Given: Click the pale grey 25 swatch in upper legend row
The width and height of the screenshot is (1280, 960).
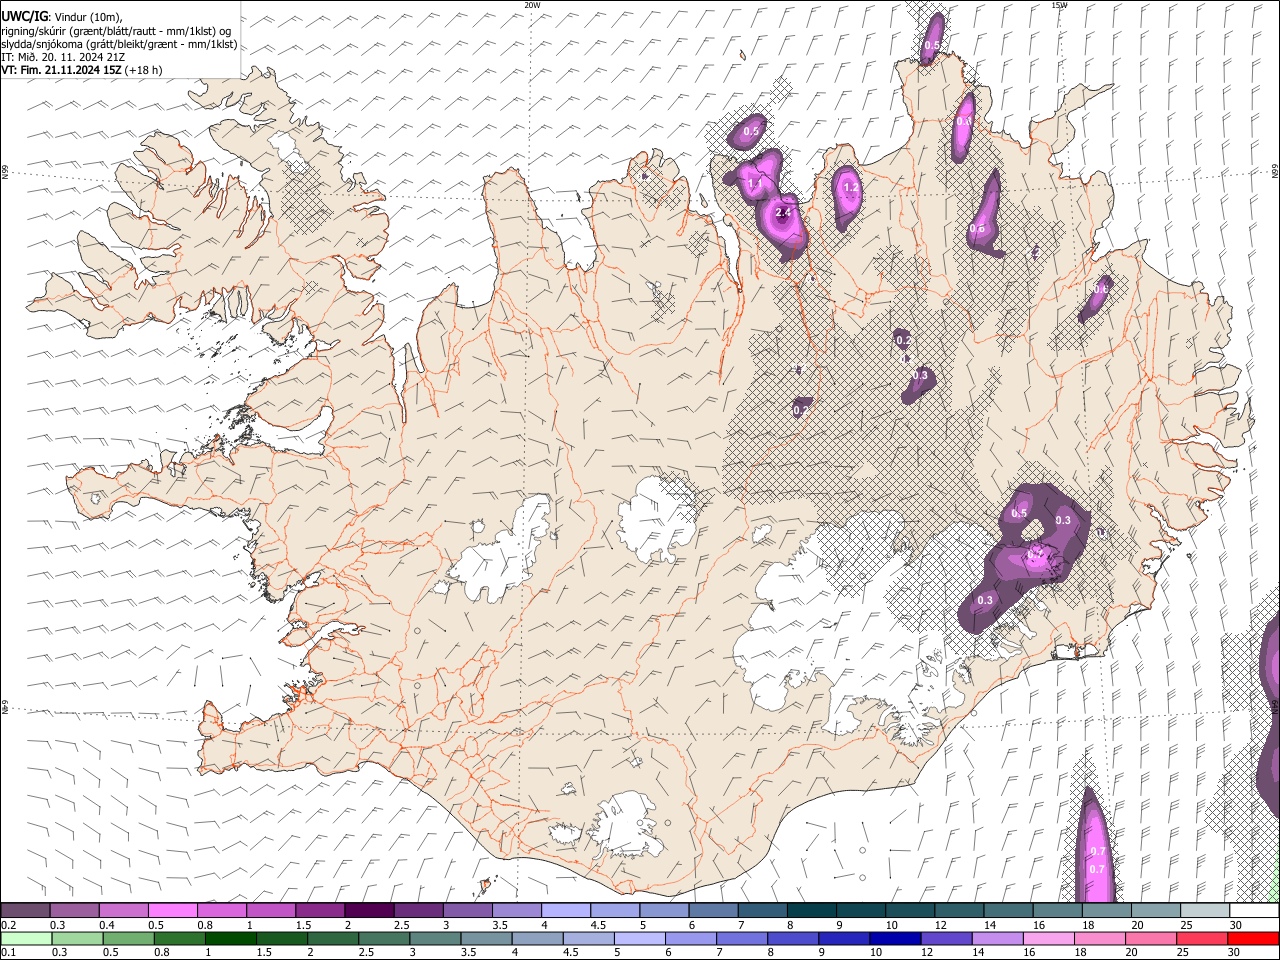Looking at the screenshot, I should click(x=1205, y=910).
